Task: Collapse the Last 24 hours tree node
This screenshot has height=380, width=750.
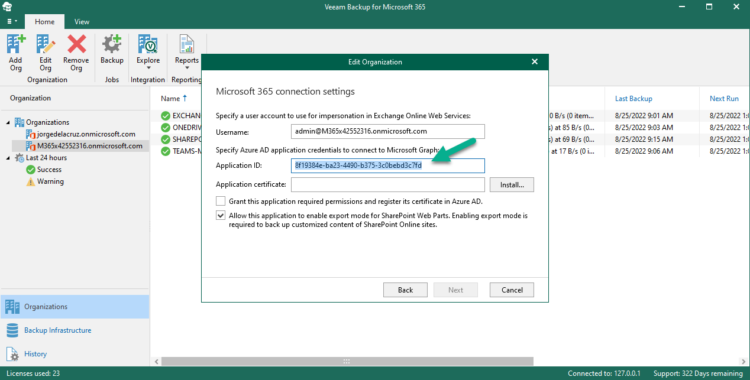Action: point(8,158)
